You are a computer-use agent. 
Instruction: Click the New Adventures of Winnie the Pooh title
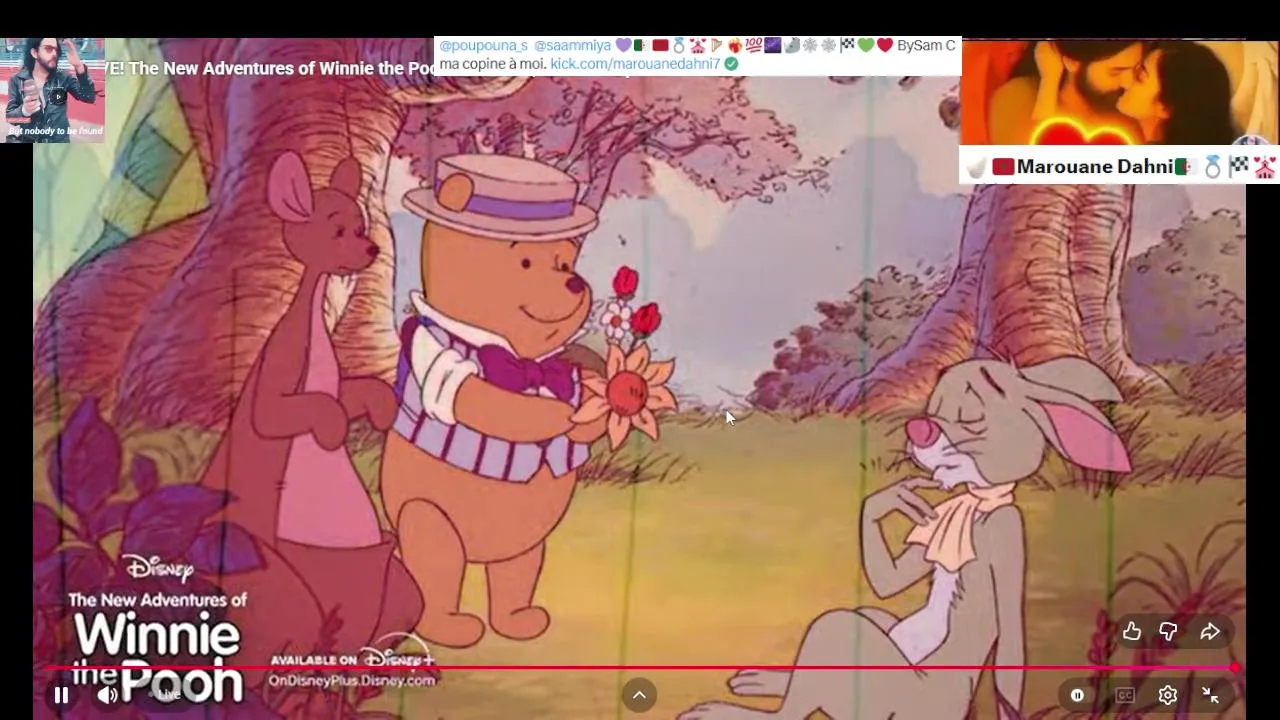(x=270, y=68)
